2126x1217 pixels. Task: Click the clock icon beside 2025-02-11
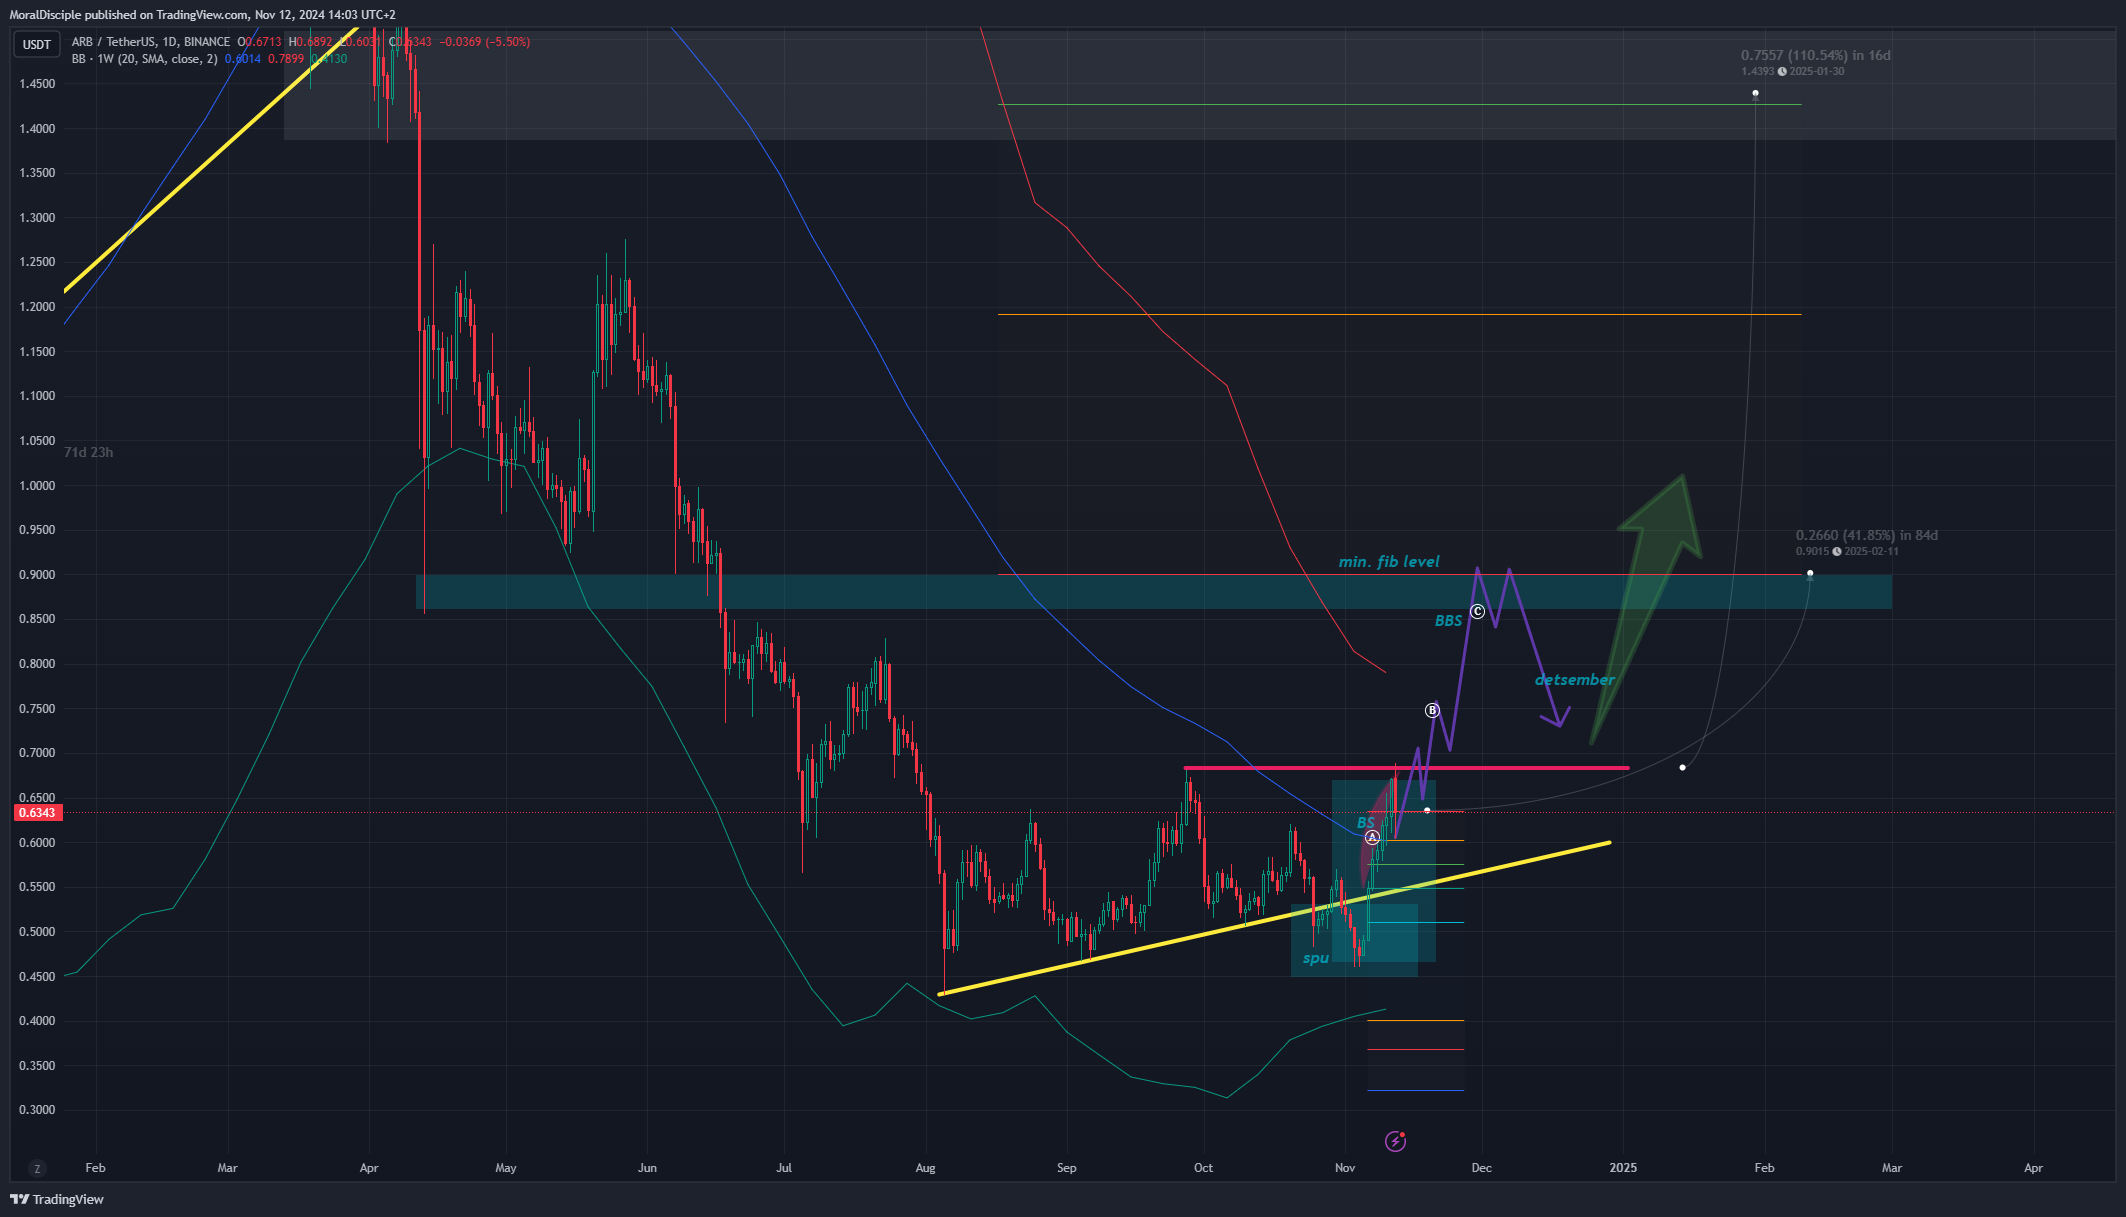(x=1836, y=552)
